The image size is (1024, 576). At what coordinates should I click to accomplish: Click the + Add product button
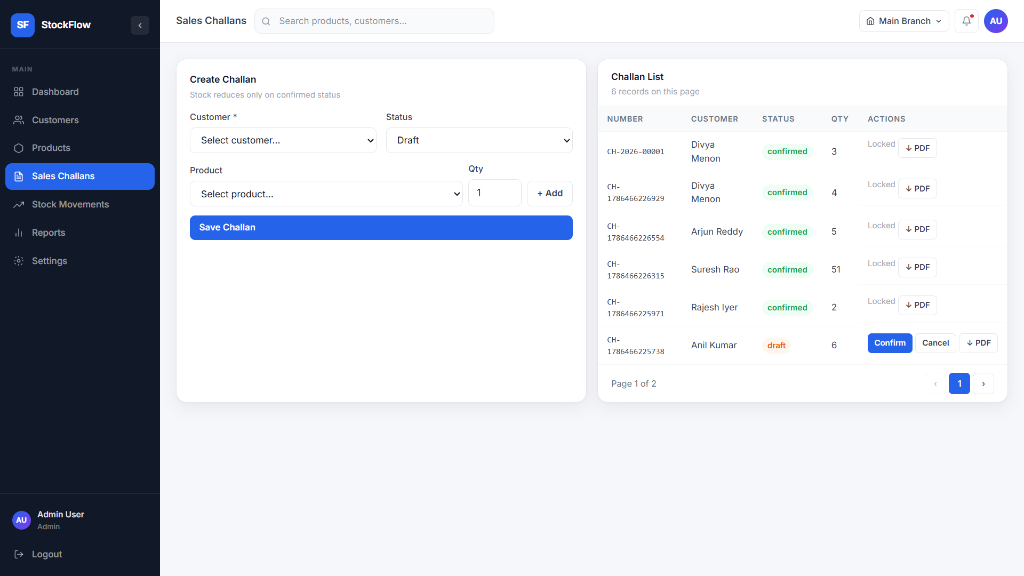pos(550,193)
